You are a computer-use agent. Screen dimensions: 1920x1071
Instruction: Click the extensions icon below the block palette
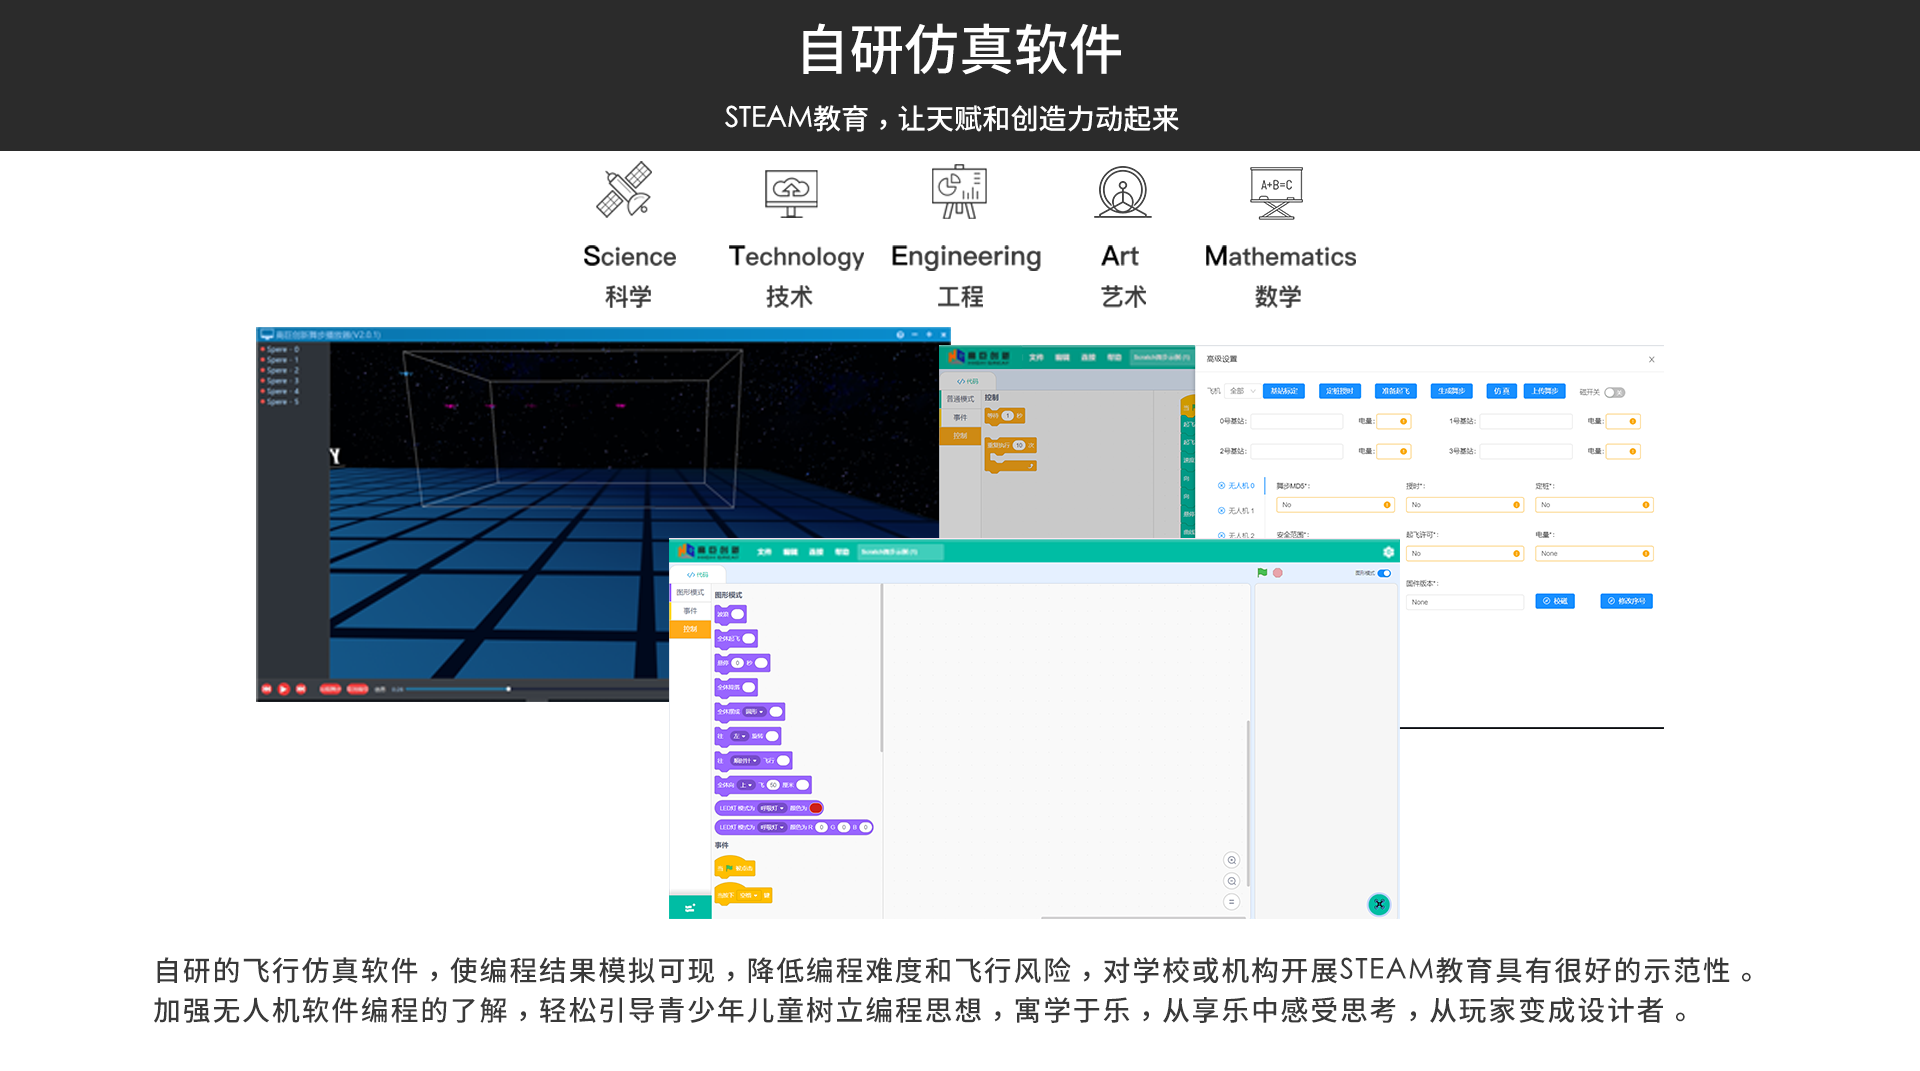click(x=689, y=907)
